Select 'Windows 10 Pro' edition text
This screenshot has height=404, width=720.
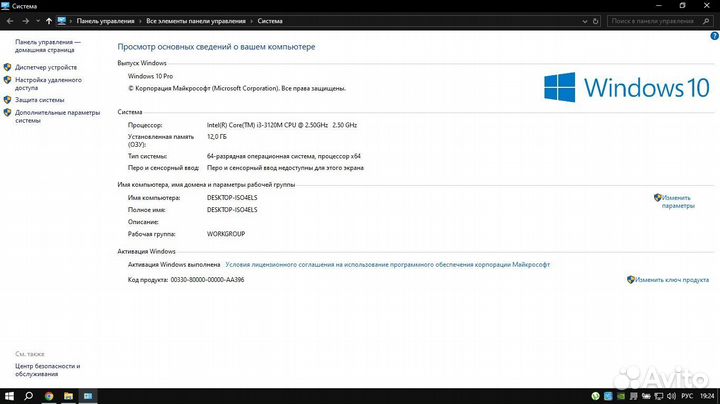pos(151,76)
